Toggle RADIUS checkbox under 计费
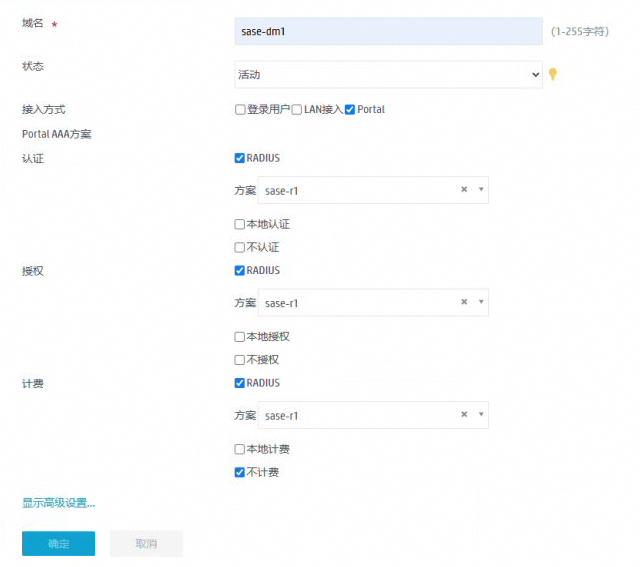The height and width of the screenshot is (567, 640). pyautogui.click(x=240, y=383)
